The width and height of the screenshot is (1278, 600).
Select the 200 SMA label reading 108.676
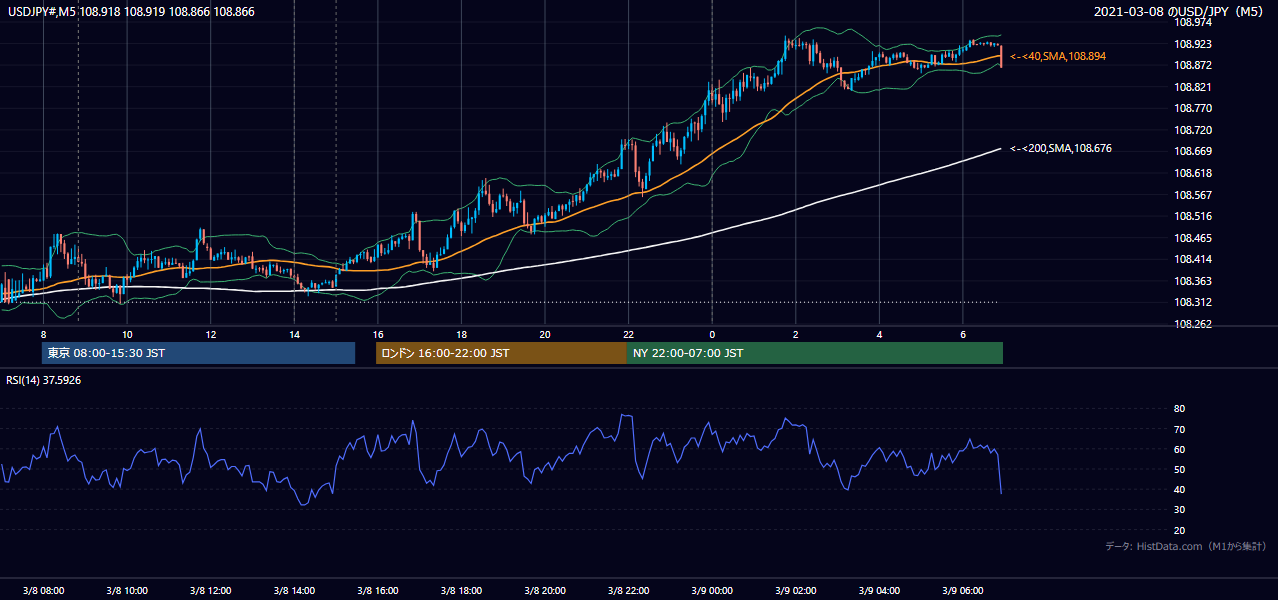pyautogui.click(x=1061, y=148)
